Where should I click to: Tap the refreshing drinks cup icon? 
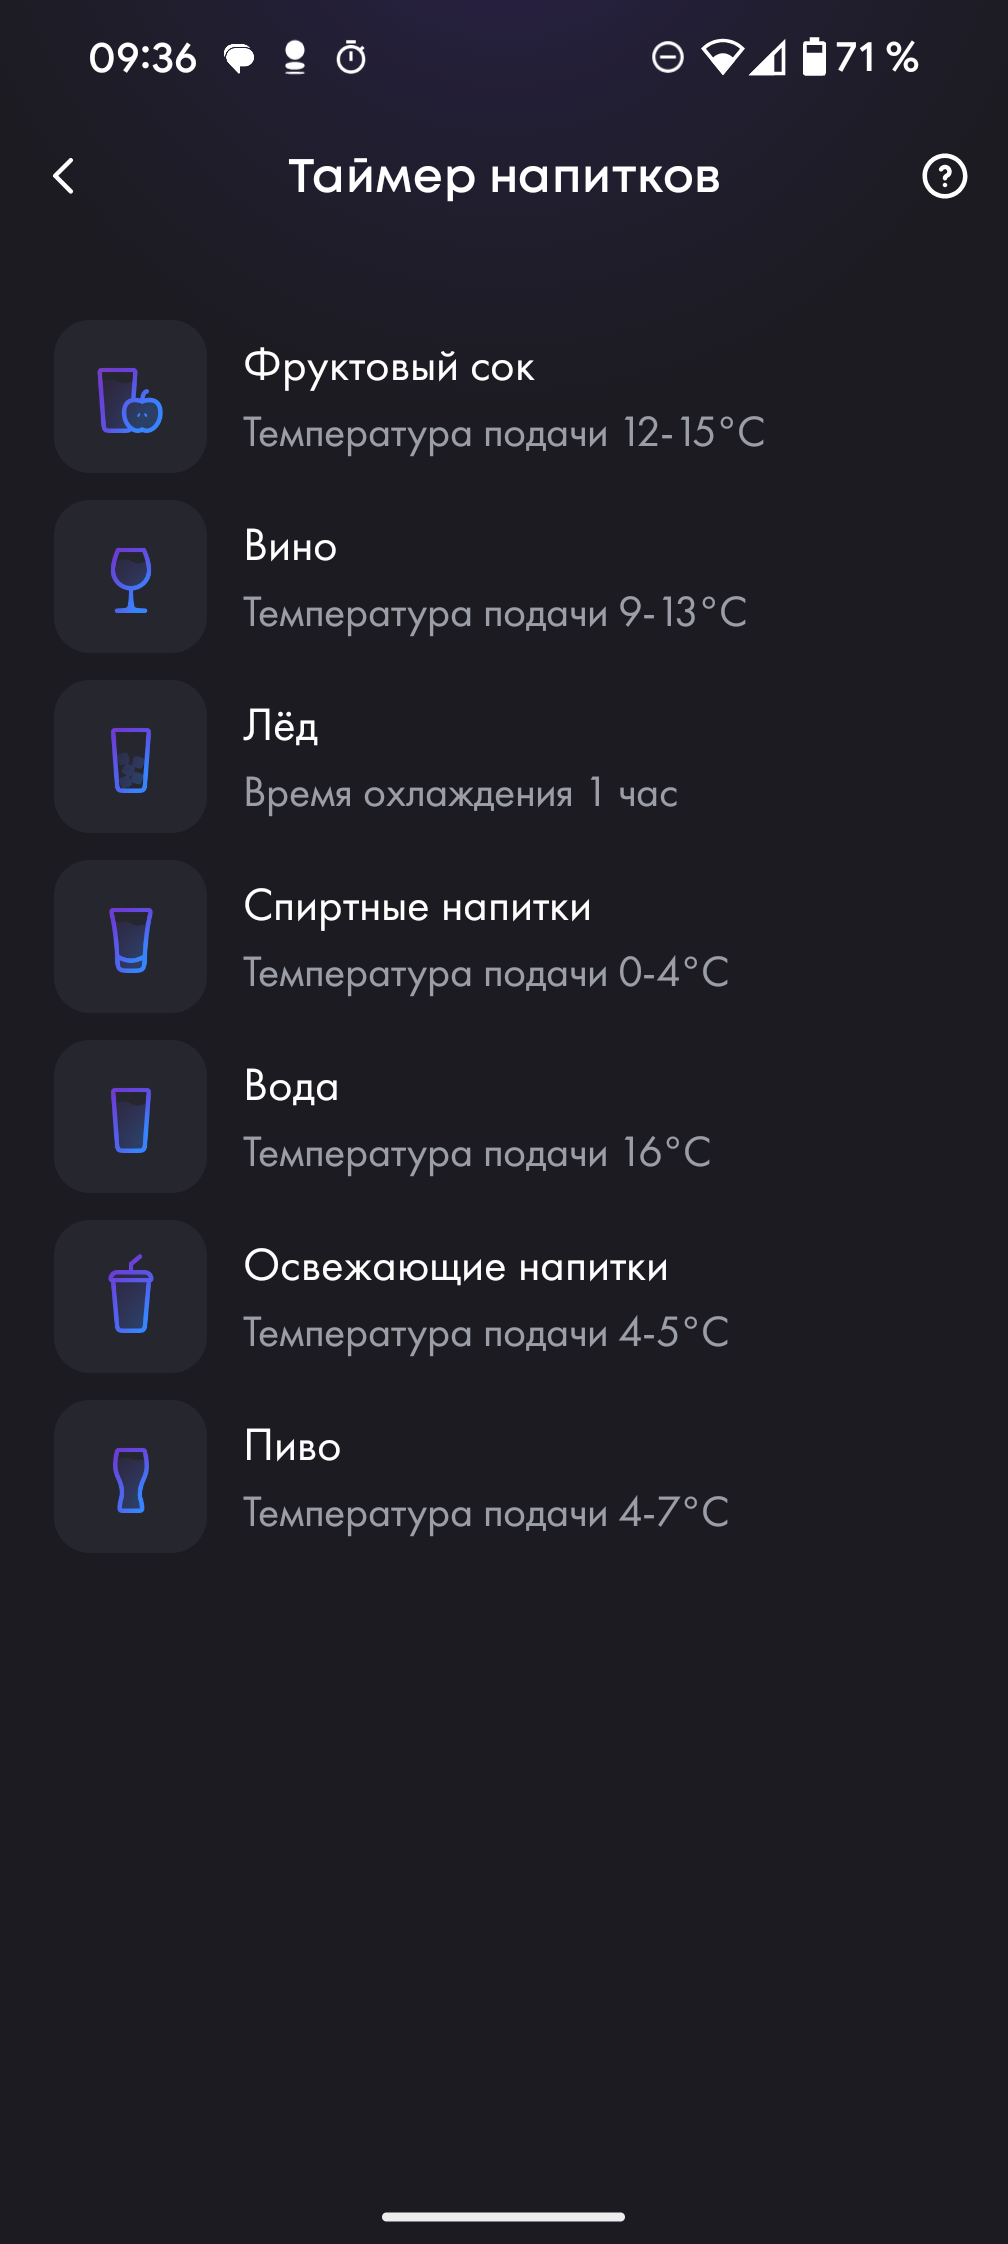coord(131,1297)
